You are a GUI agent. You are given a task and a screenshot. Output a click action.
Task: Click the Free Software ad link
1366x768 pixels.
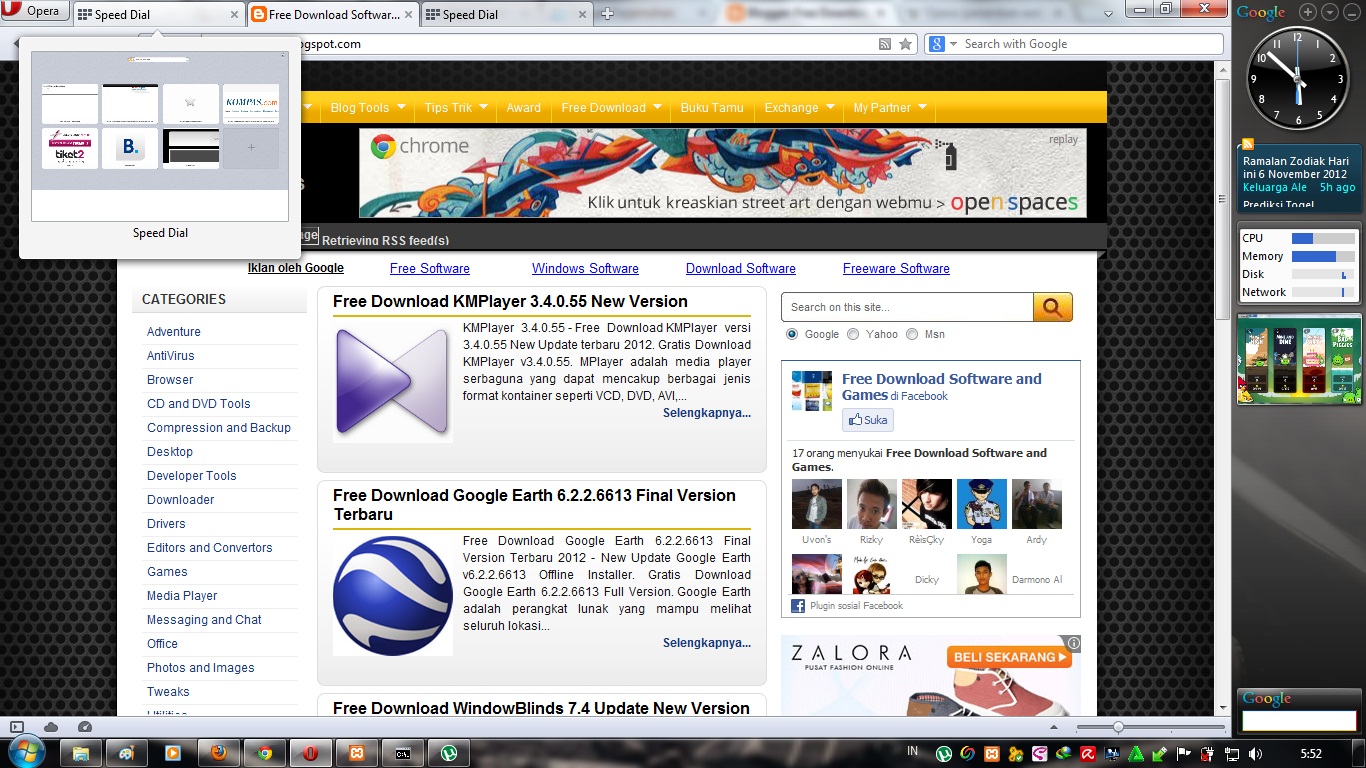click(429, 268)
